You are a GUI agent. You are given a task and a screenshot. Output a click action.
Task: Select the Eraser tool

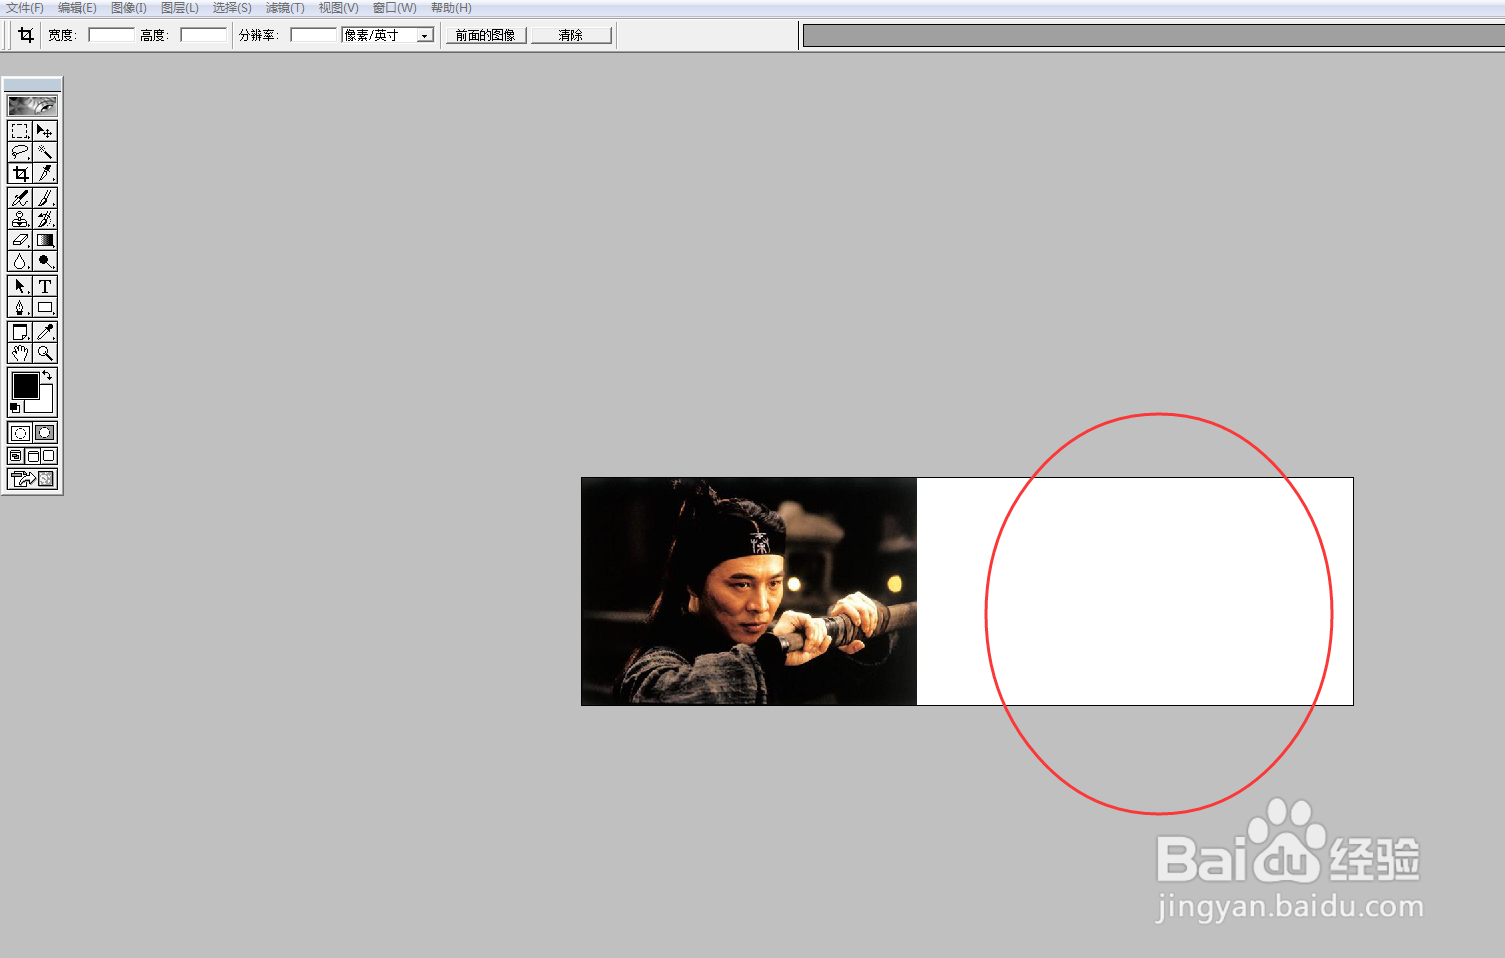coord(20,240)
